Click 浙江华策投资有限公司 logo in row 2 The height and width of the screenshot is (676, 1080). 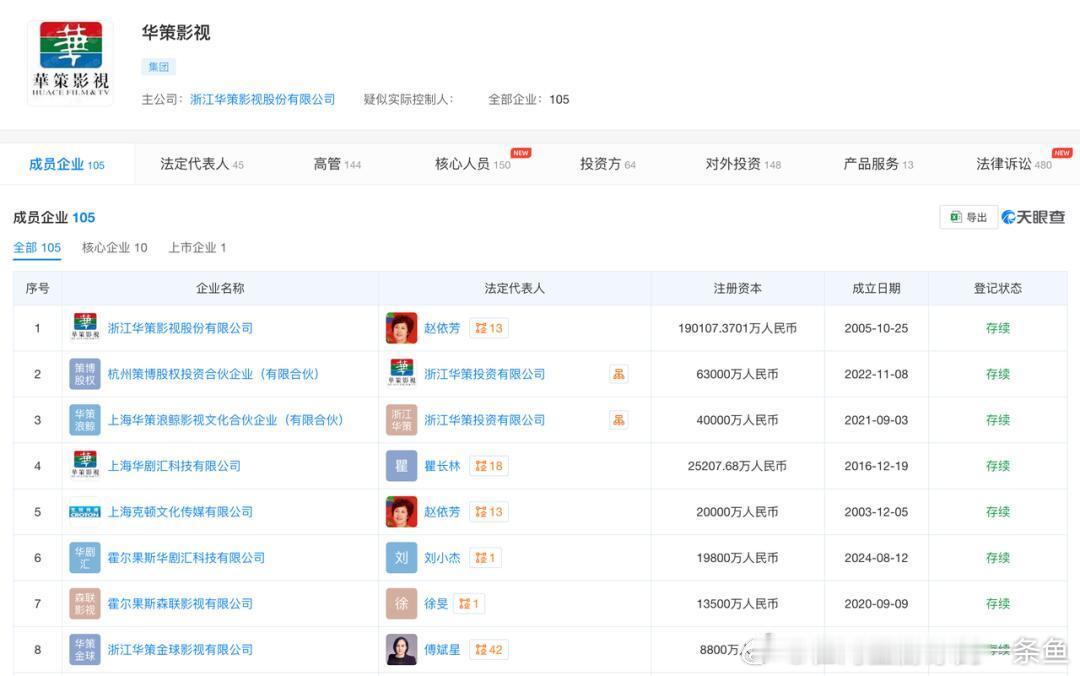[402, 373]
